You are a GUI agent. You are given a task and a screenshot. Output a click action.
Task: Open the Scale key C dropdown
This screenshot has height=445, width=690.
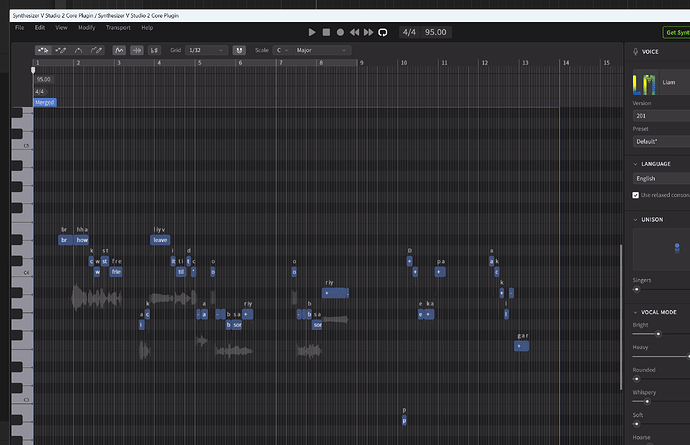tap(282, 50)
